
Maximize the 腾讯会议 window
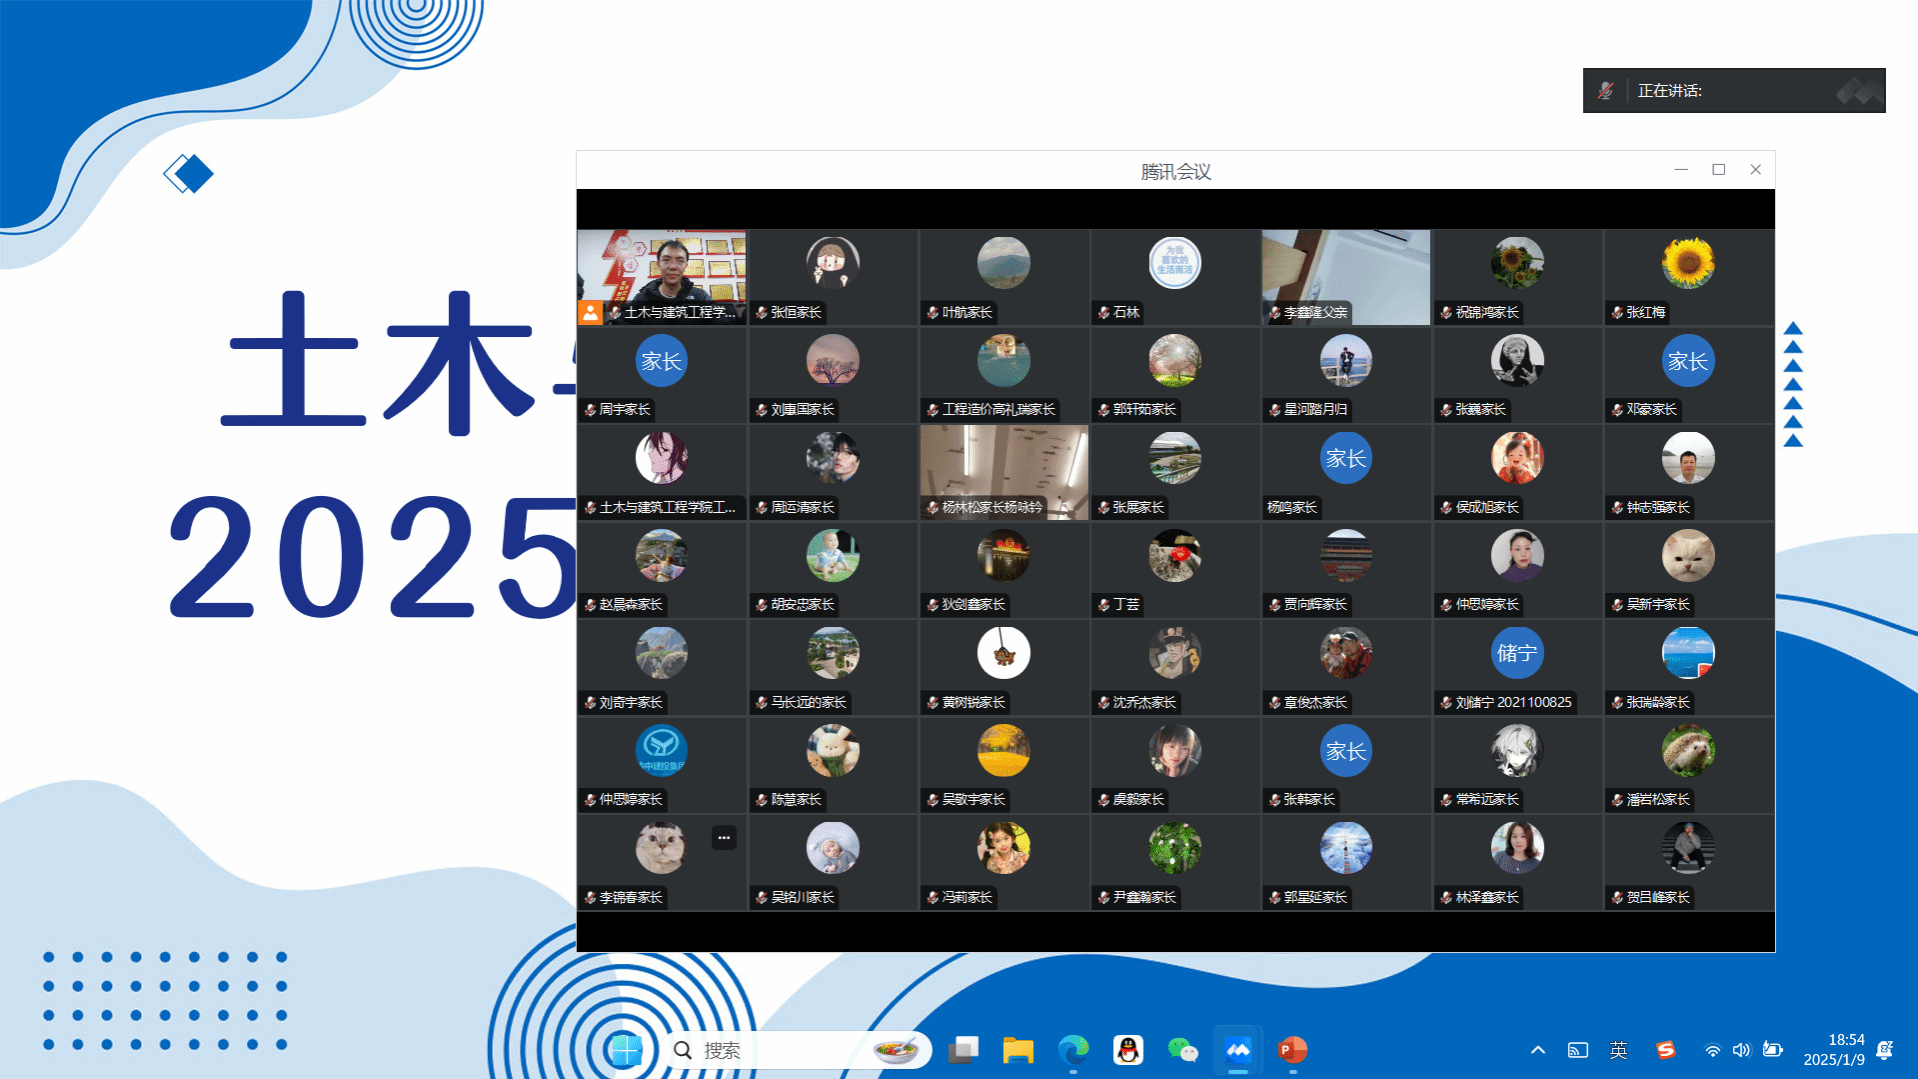pos(1718,170)
